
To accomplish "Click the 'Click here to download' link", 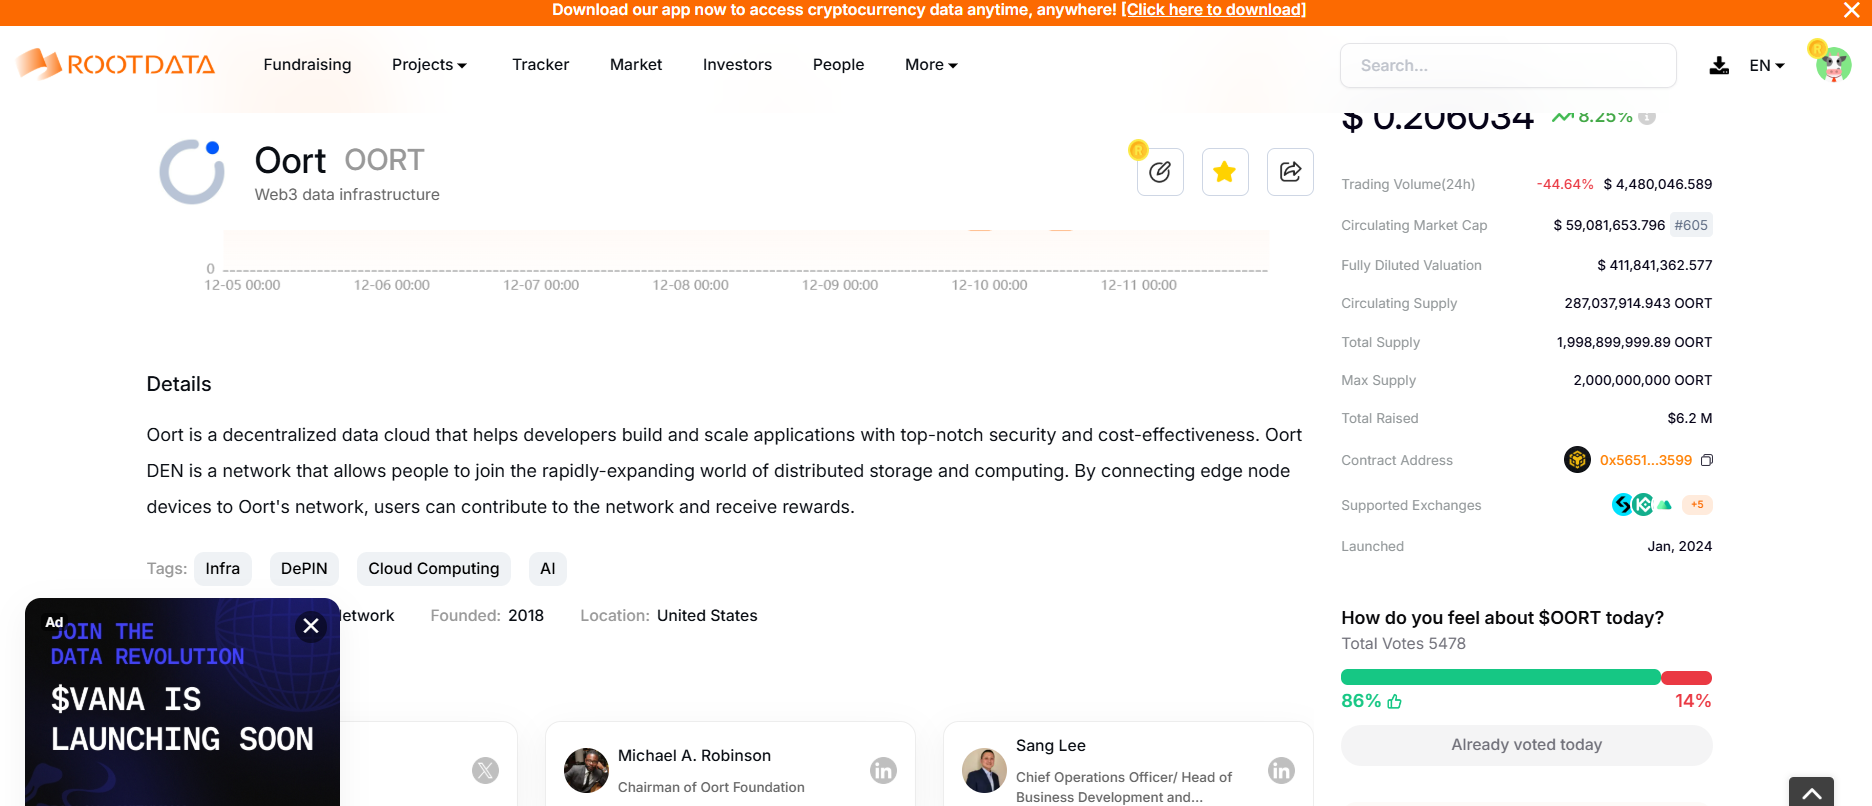I will click(x=1213, y=10).
